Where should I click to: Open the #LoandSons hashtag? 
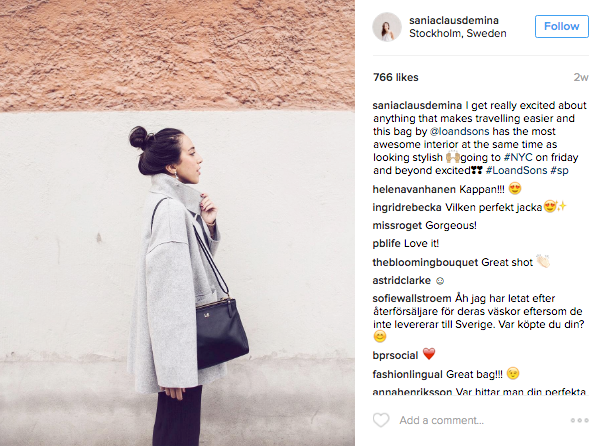(516, 170)
